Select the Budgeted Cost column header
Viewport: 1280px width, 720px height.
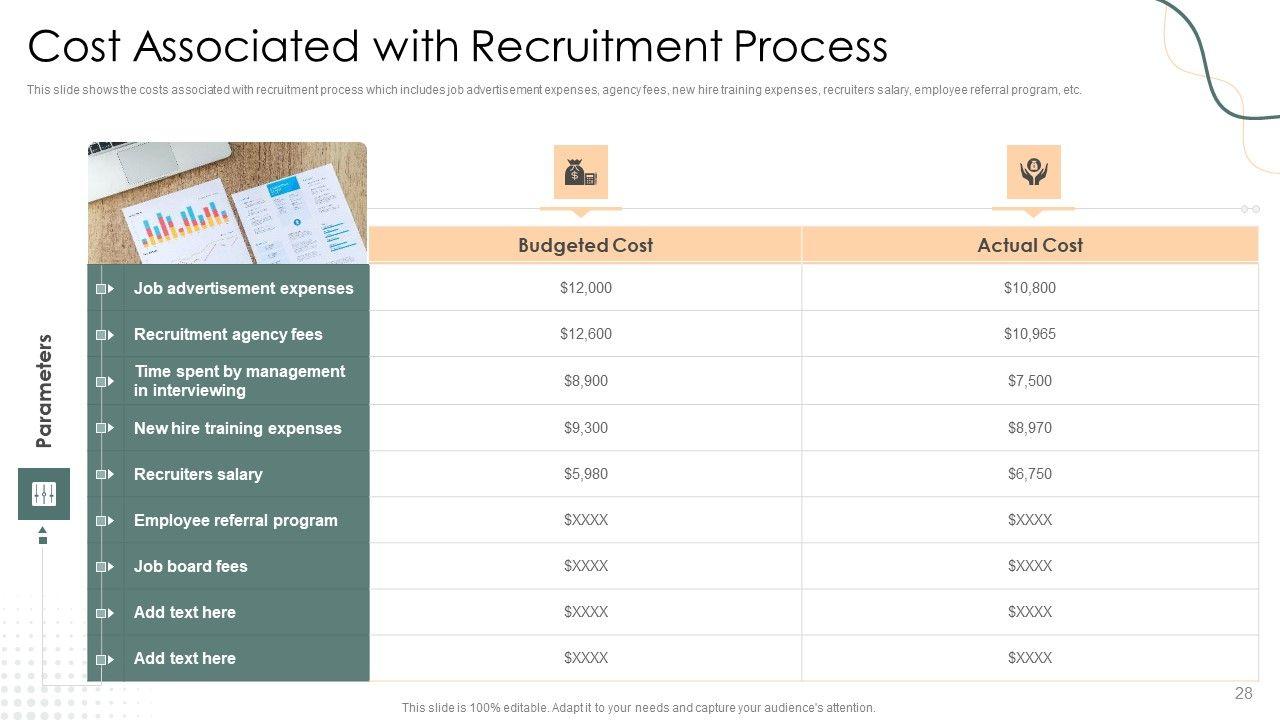click(585, 245)
